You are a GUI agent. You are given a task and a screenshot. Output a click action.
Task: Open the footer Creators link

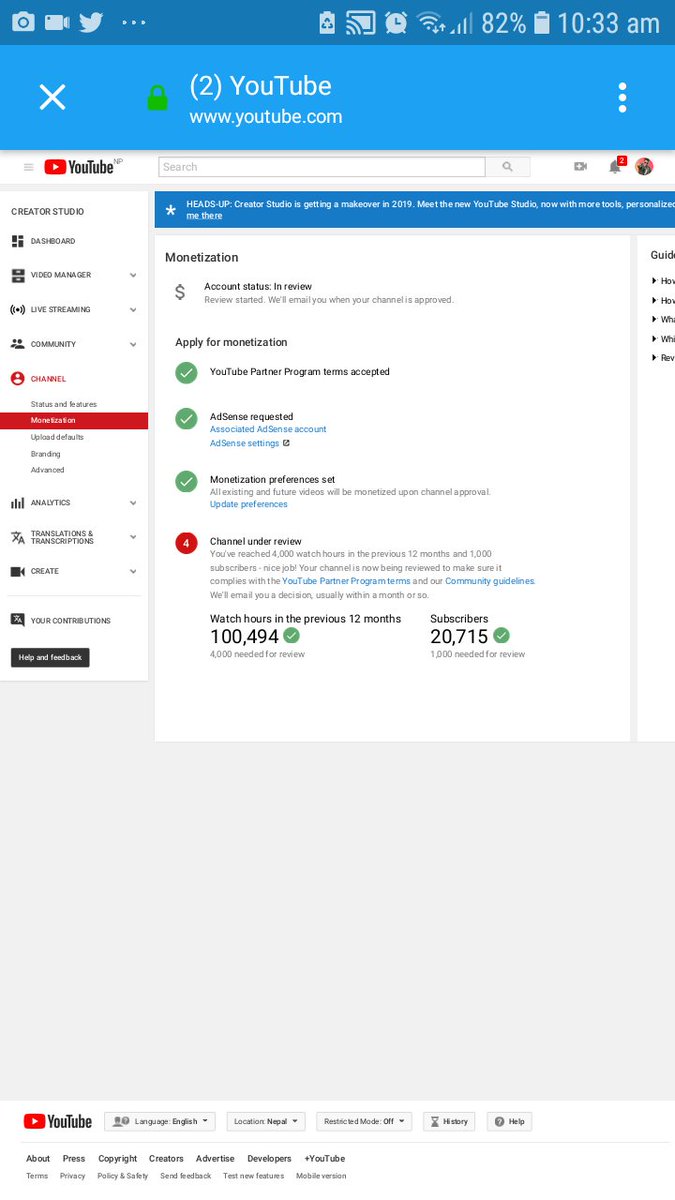[167, 1159]
